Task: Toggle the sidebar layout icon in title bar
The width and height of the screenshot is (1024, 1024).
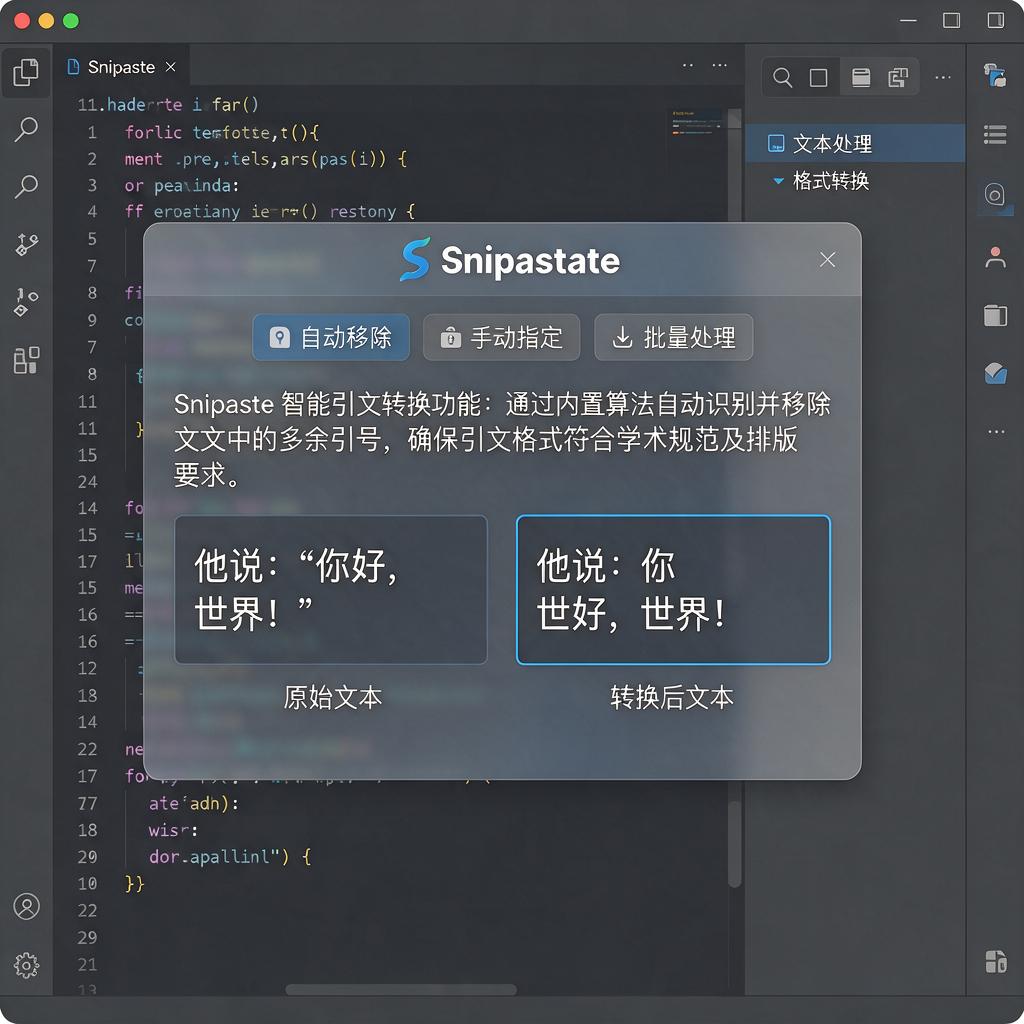Action: tap(995, 20)
